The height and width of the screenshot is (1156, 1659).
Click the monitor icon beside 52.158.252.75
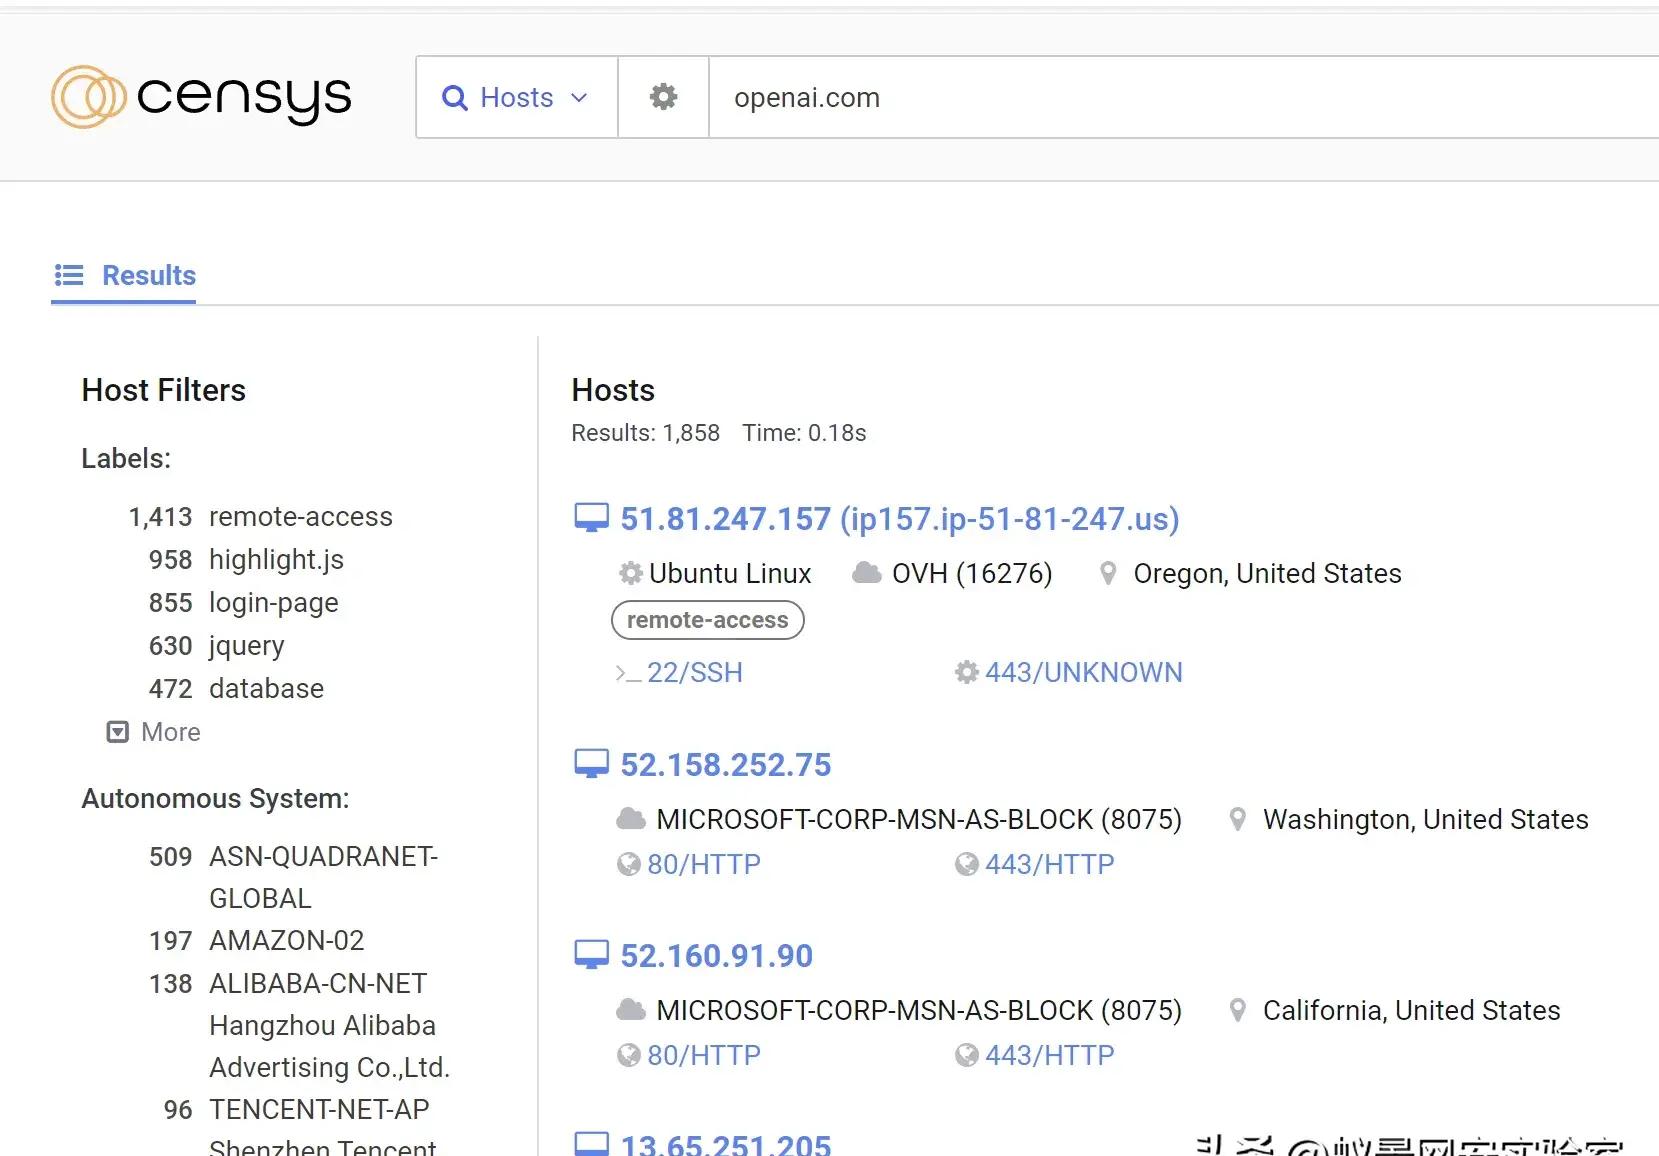click(591, 764)
